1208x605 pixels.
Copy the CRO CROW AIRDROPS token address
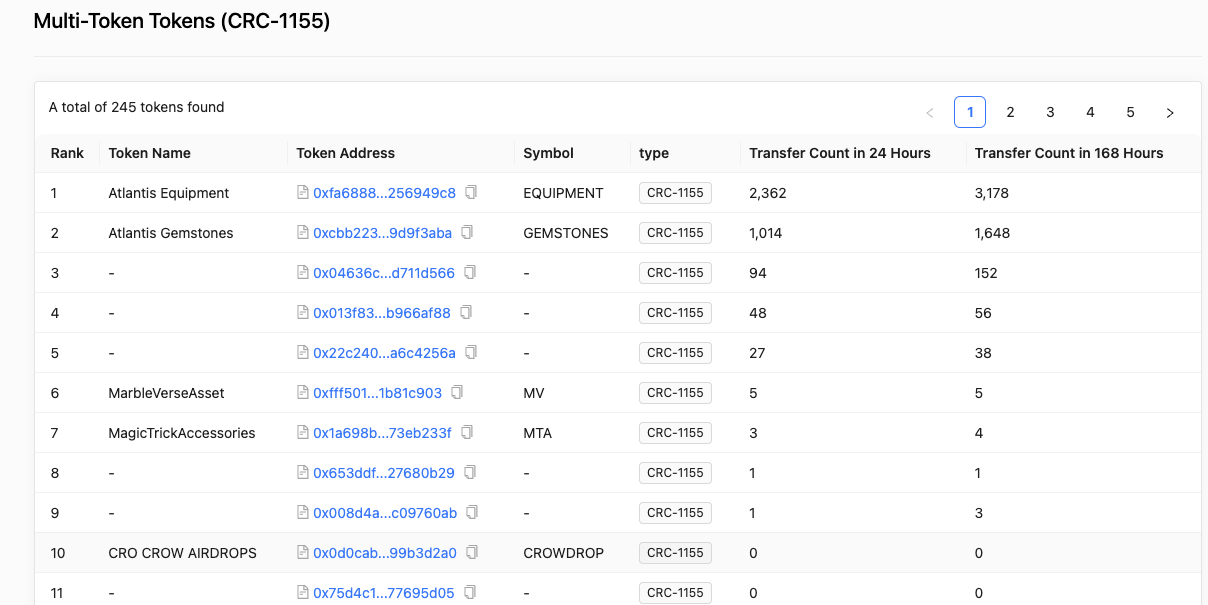[x=471, y=551]
